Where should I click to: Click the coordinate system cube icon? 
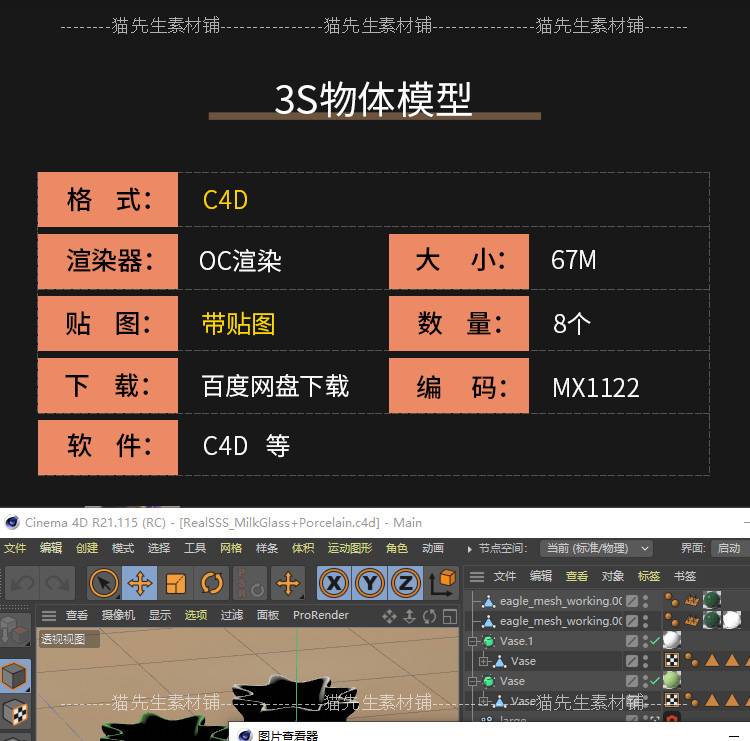click(x=443, y=583)
